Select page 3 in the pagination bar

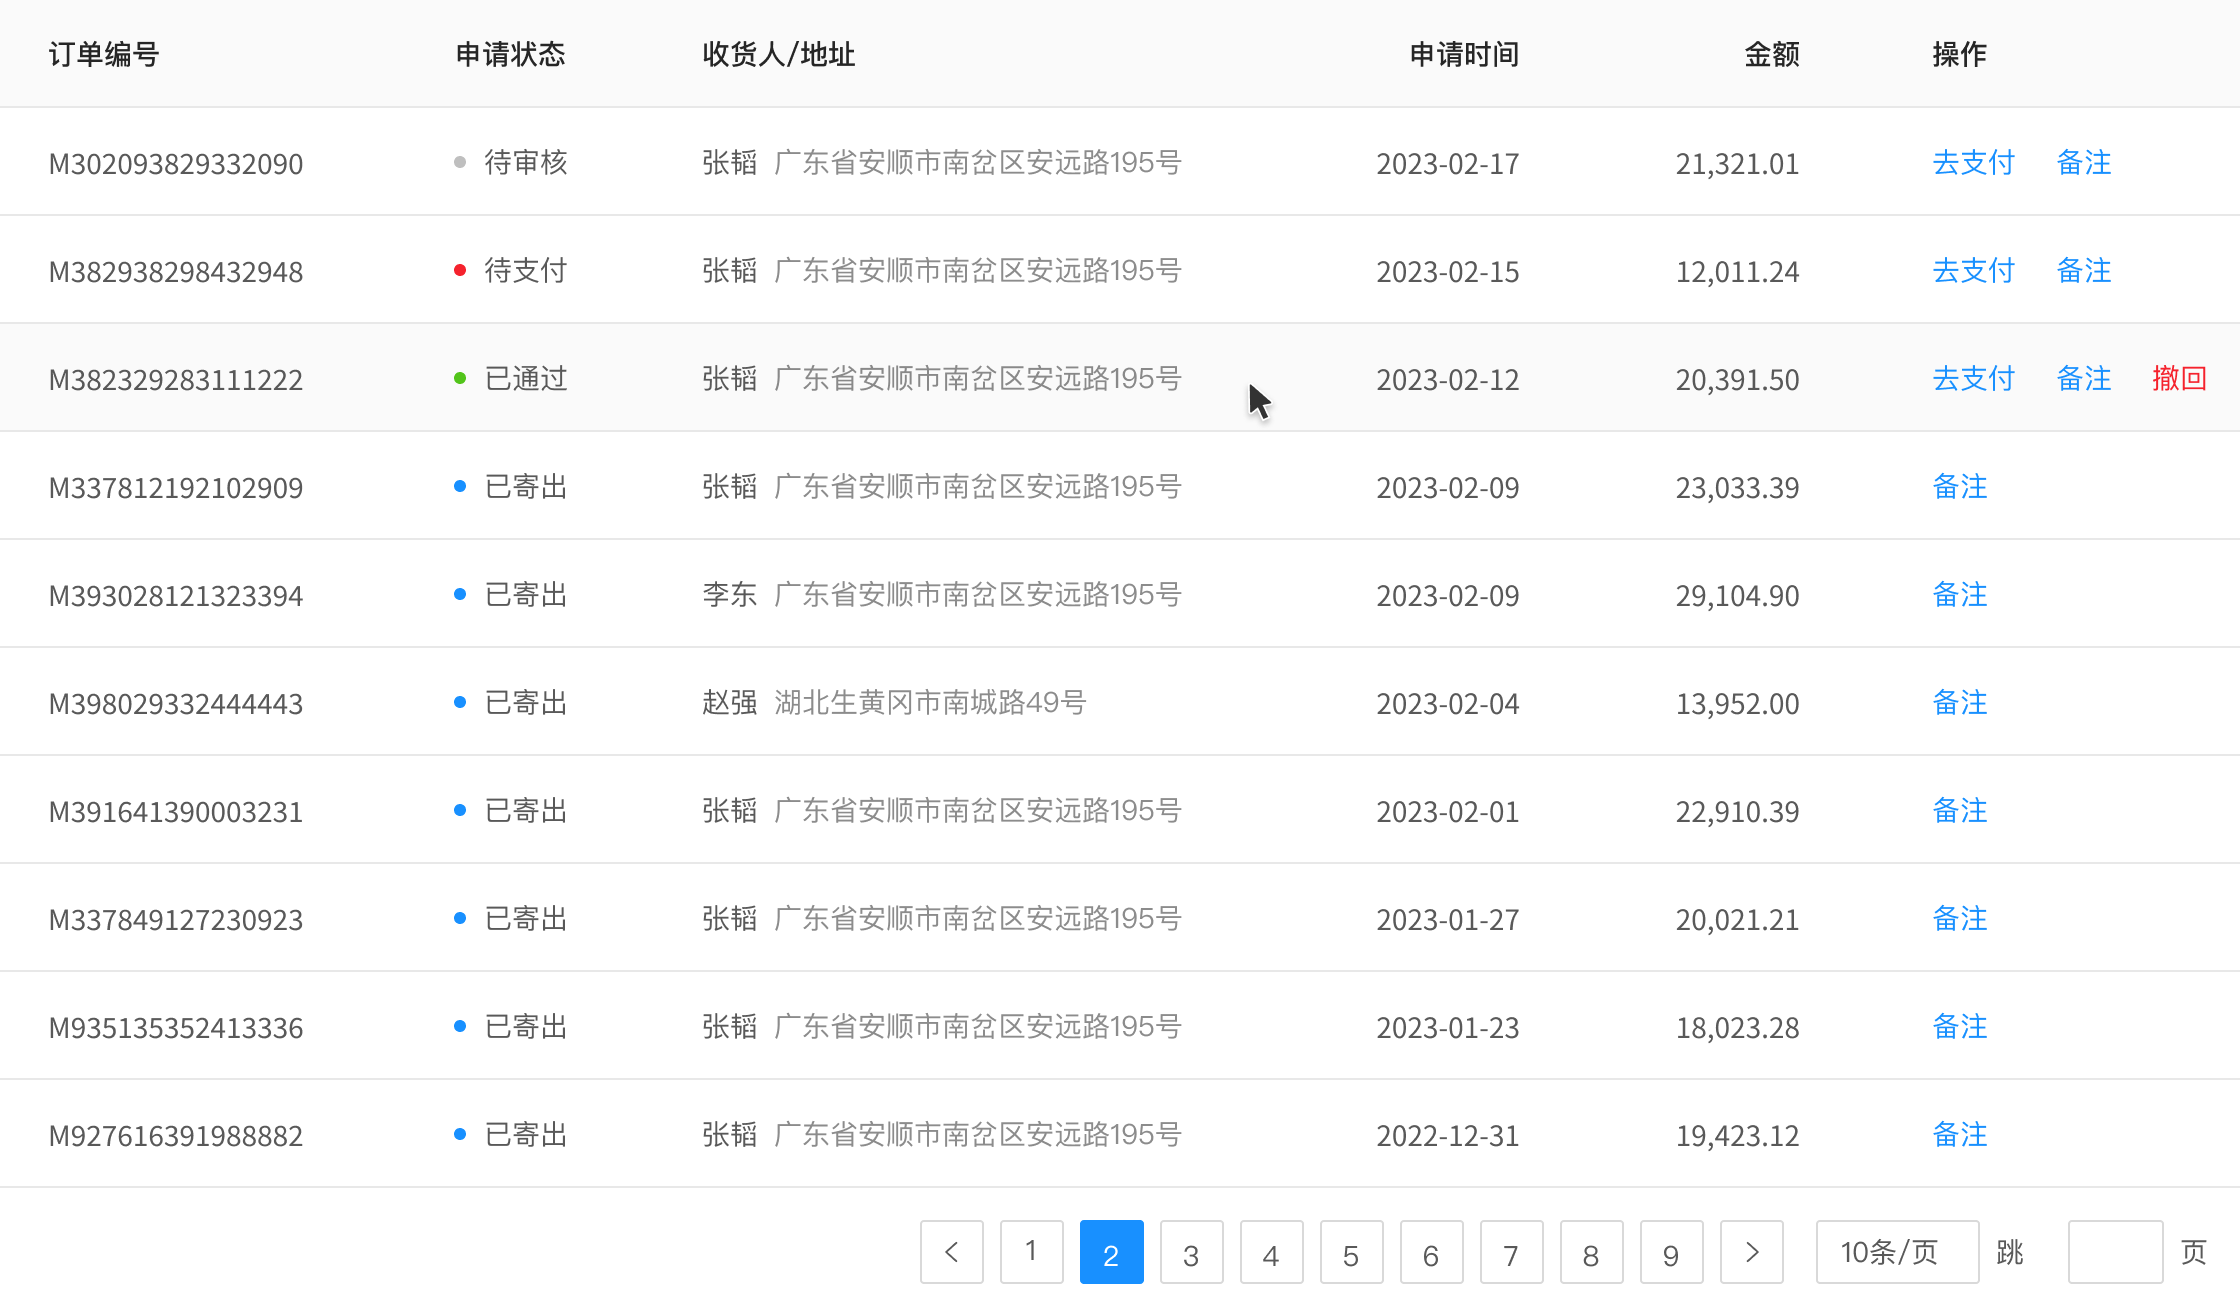coord(1191,1252)
